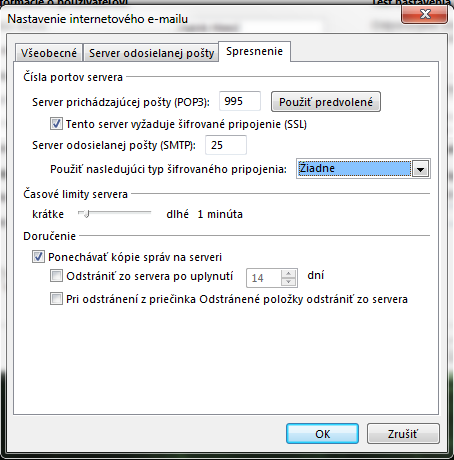The height and width of the screenshot is (460, 454).
Task: Click the arrow of the encryption dropdown
Action: [420, 169]
